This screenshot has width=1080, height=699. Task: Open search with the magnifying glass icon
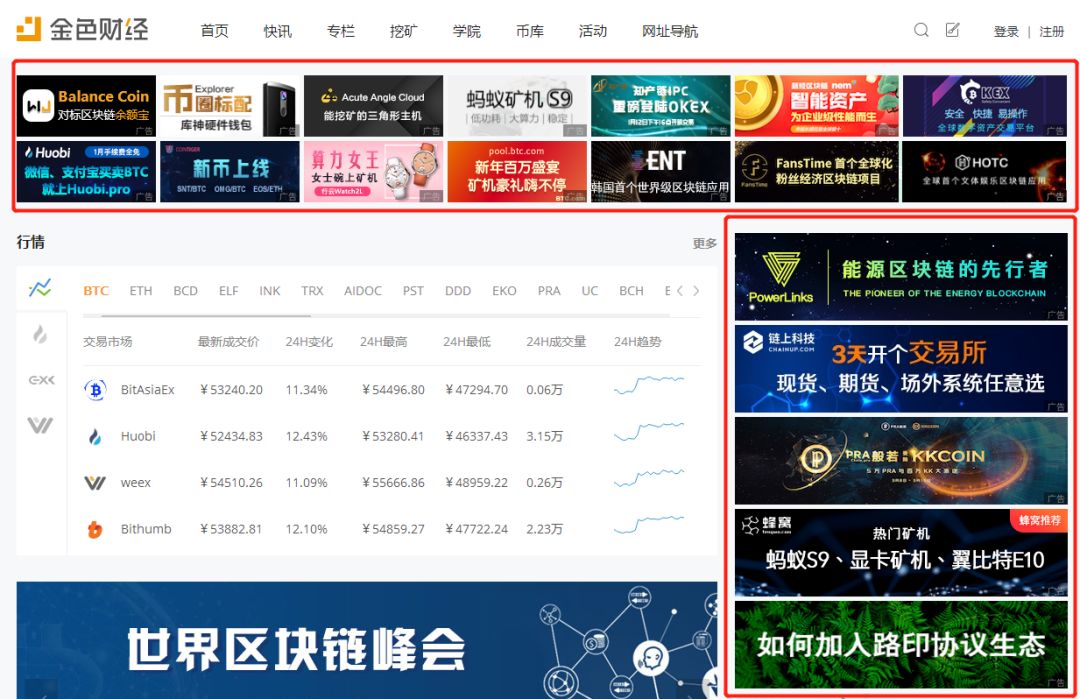pyautogui.click(x=921, y=31)
